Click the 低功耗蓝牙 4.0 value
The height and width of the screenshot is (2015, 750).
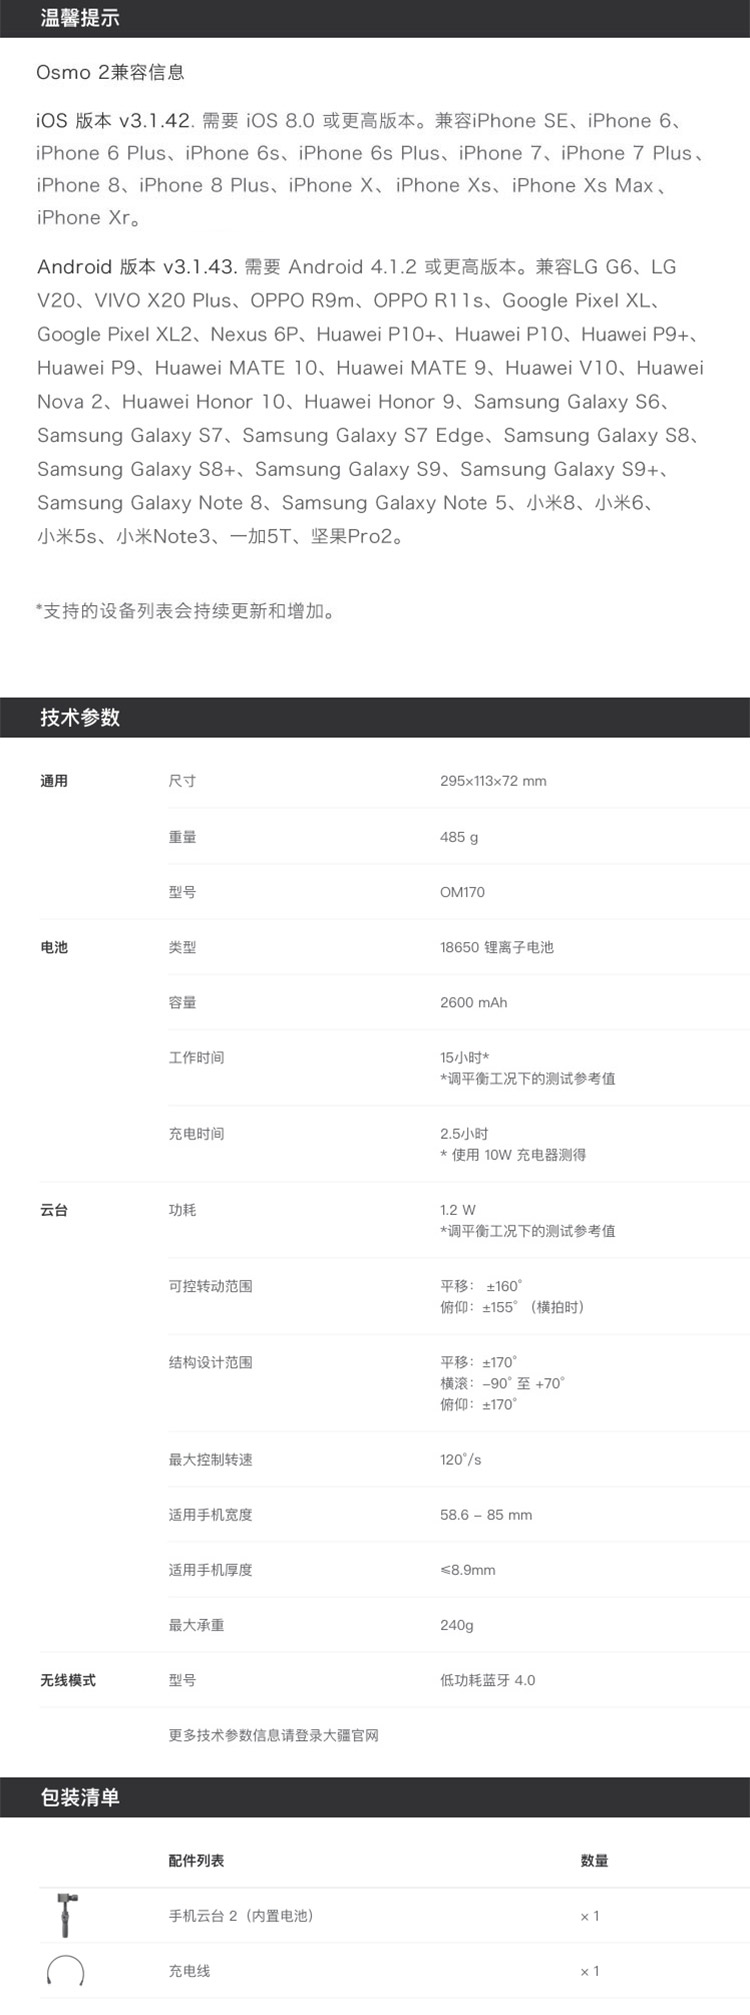point(487,1680)
